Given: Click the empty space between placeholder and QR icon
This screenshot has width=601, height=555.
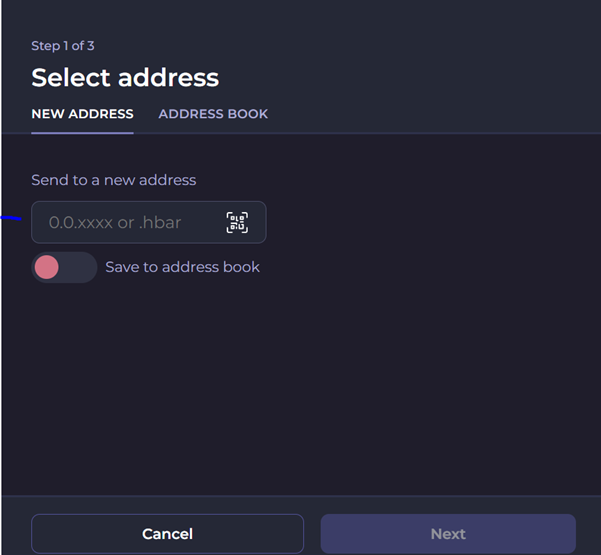Looking at the screenshot, I should [x=203, y=222].
